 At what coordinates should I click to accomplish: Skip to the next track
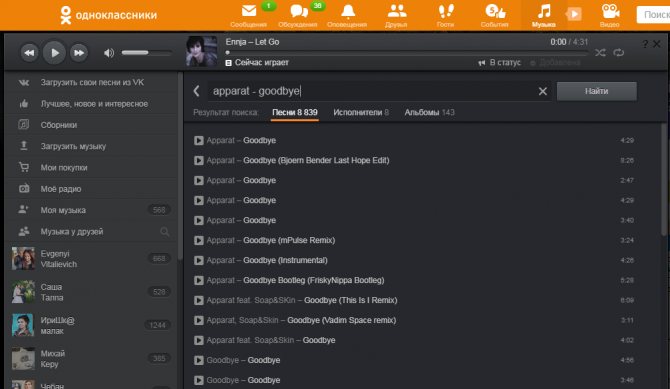79,53
